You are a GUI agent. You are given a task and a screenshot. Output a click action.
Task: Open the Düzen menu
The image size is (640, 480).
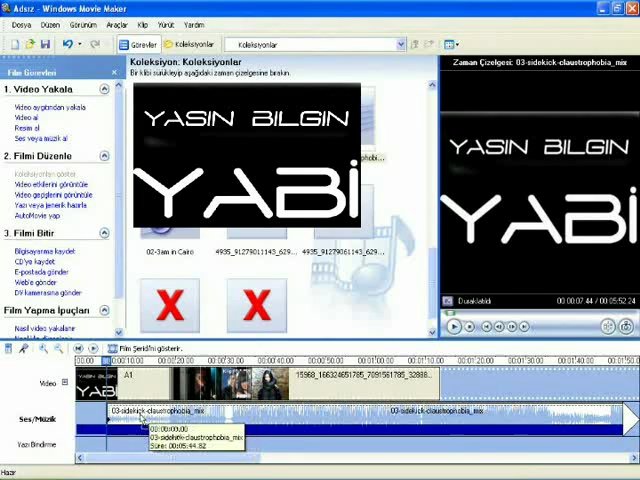50,25
